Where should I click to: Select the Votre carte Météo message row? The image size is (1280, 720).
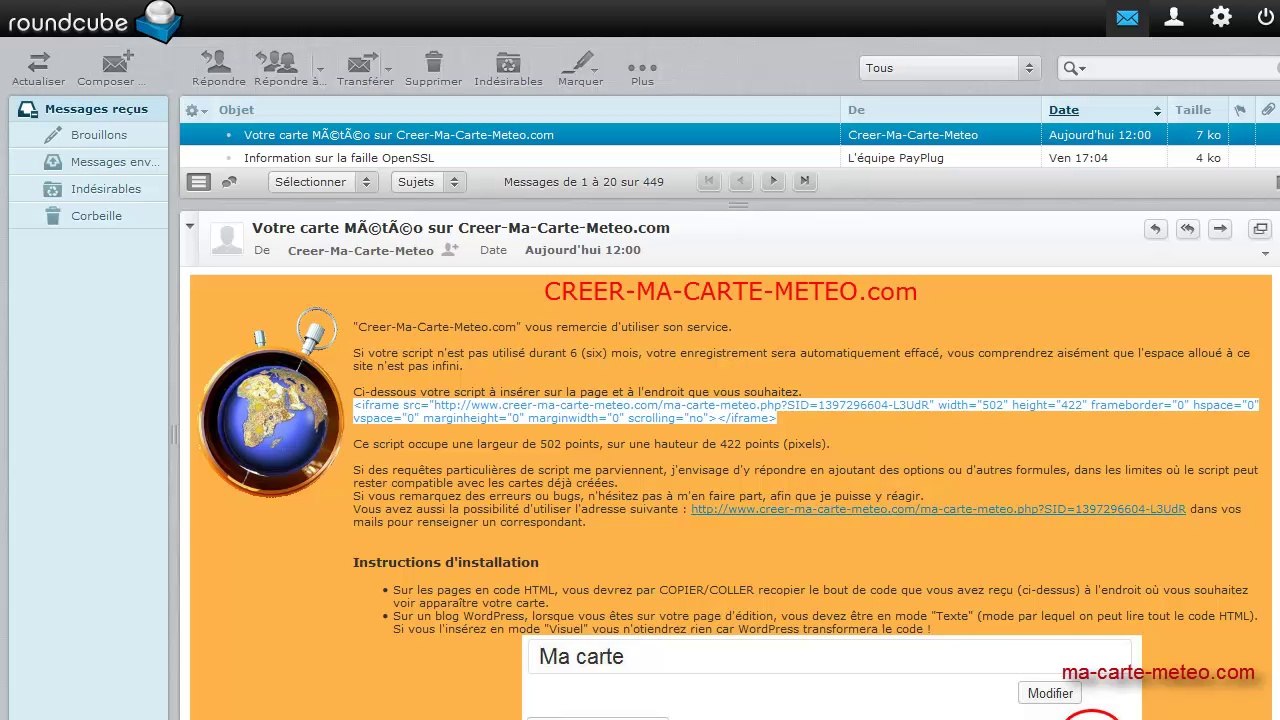(730, 135)
